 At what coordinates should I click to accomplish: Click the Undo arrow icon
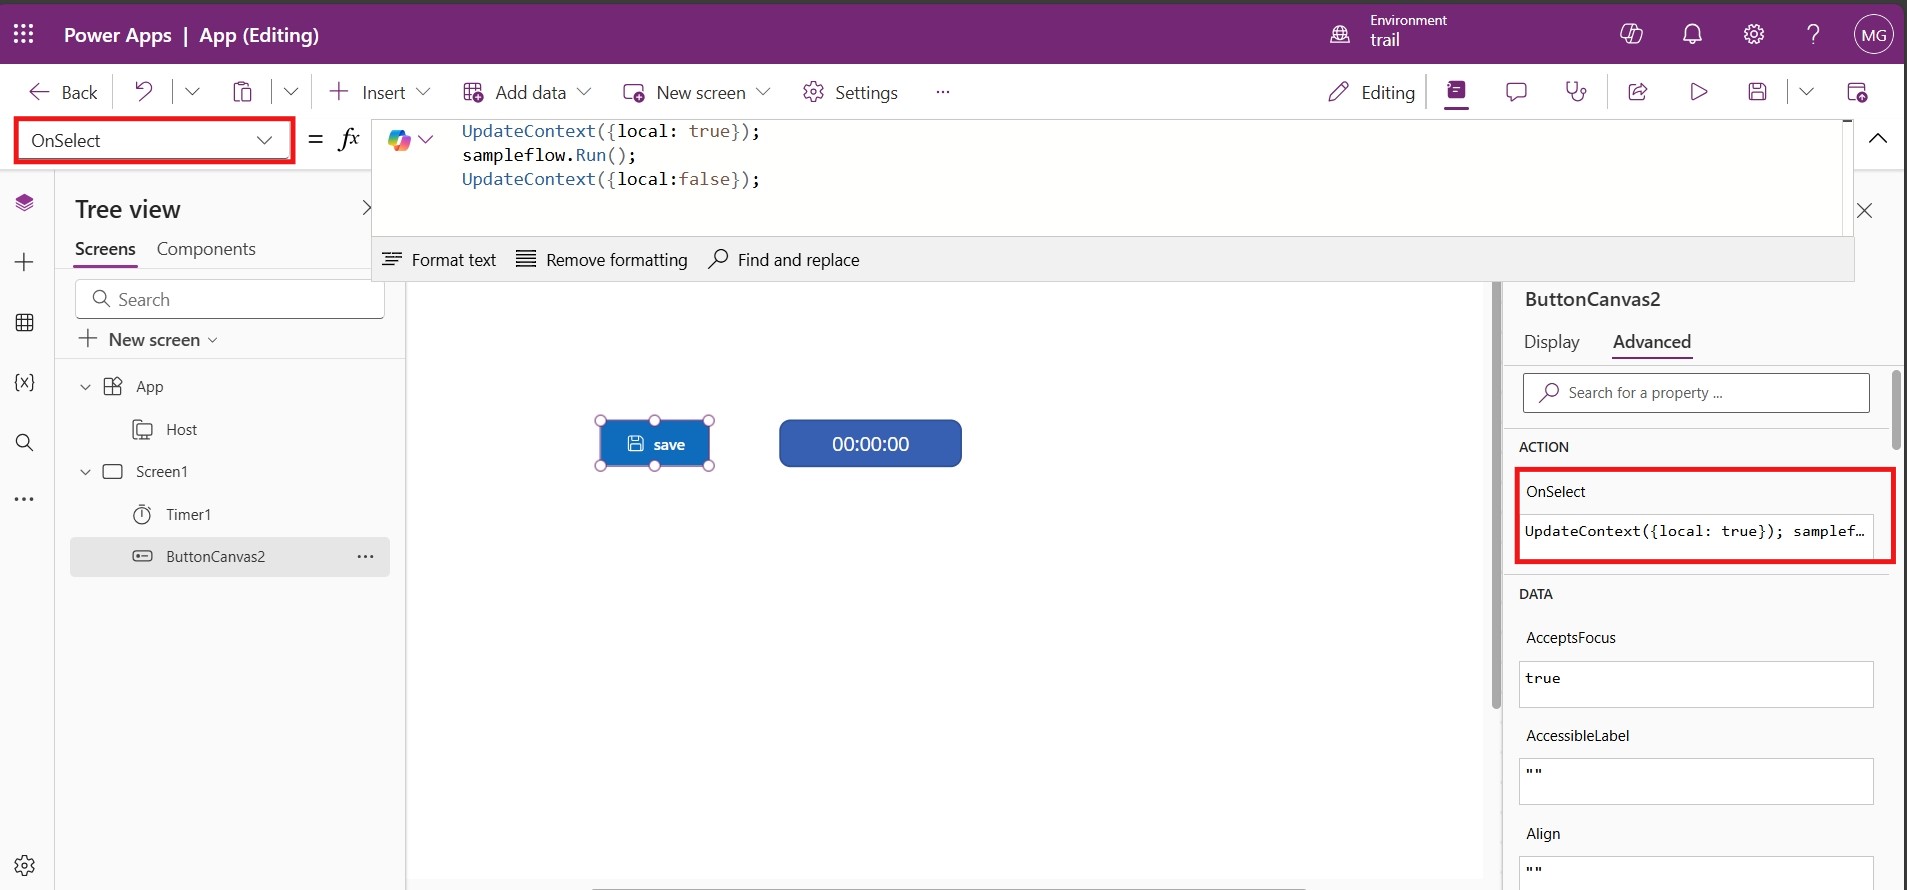tap(144, 92)
